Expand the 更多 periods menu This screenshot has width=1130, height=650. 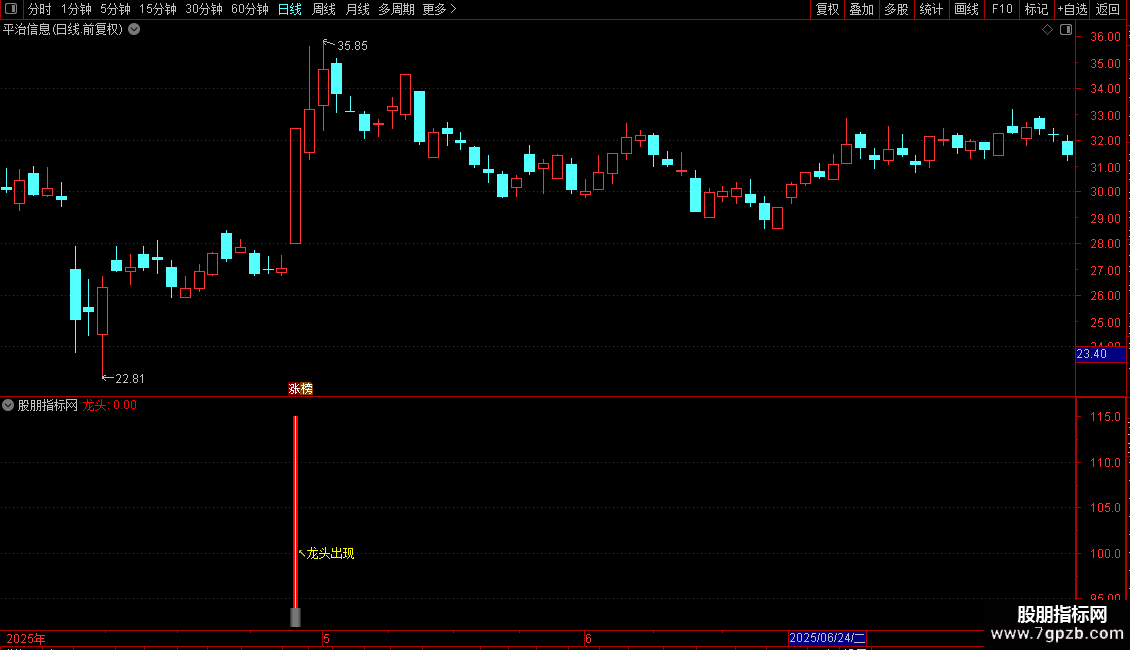pyautogui.click(x=439, y=9)
